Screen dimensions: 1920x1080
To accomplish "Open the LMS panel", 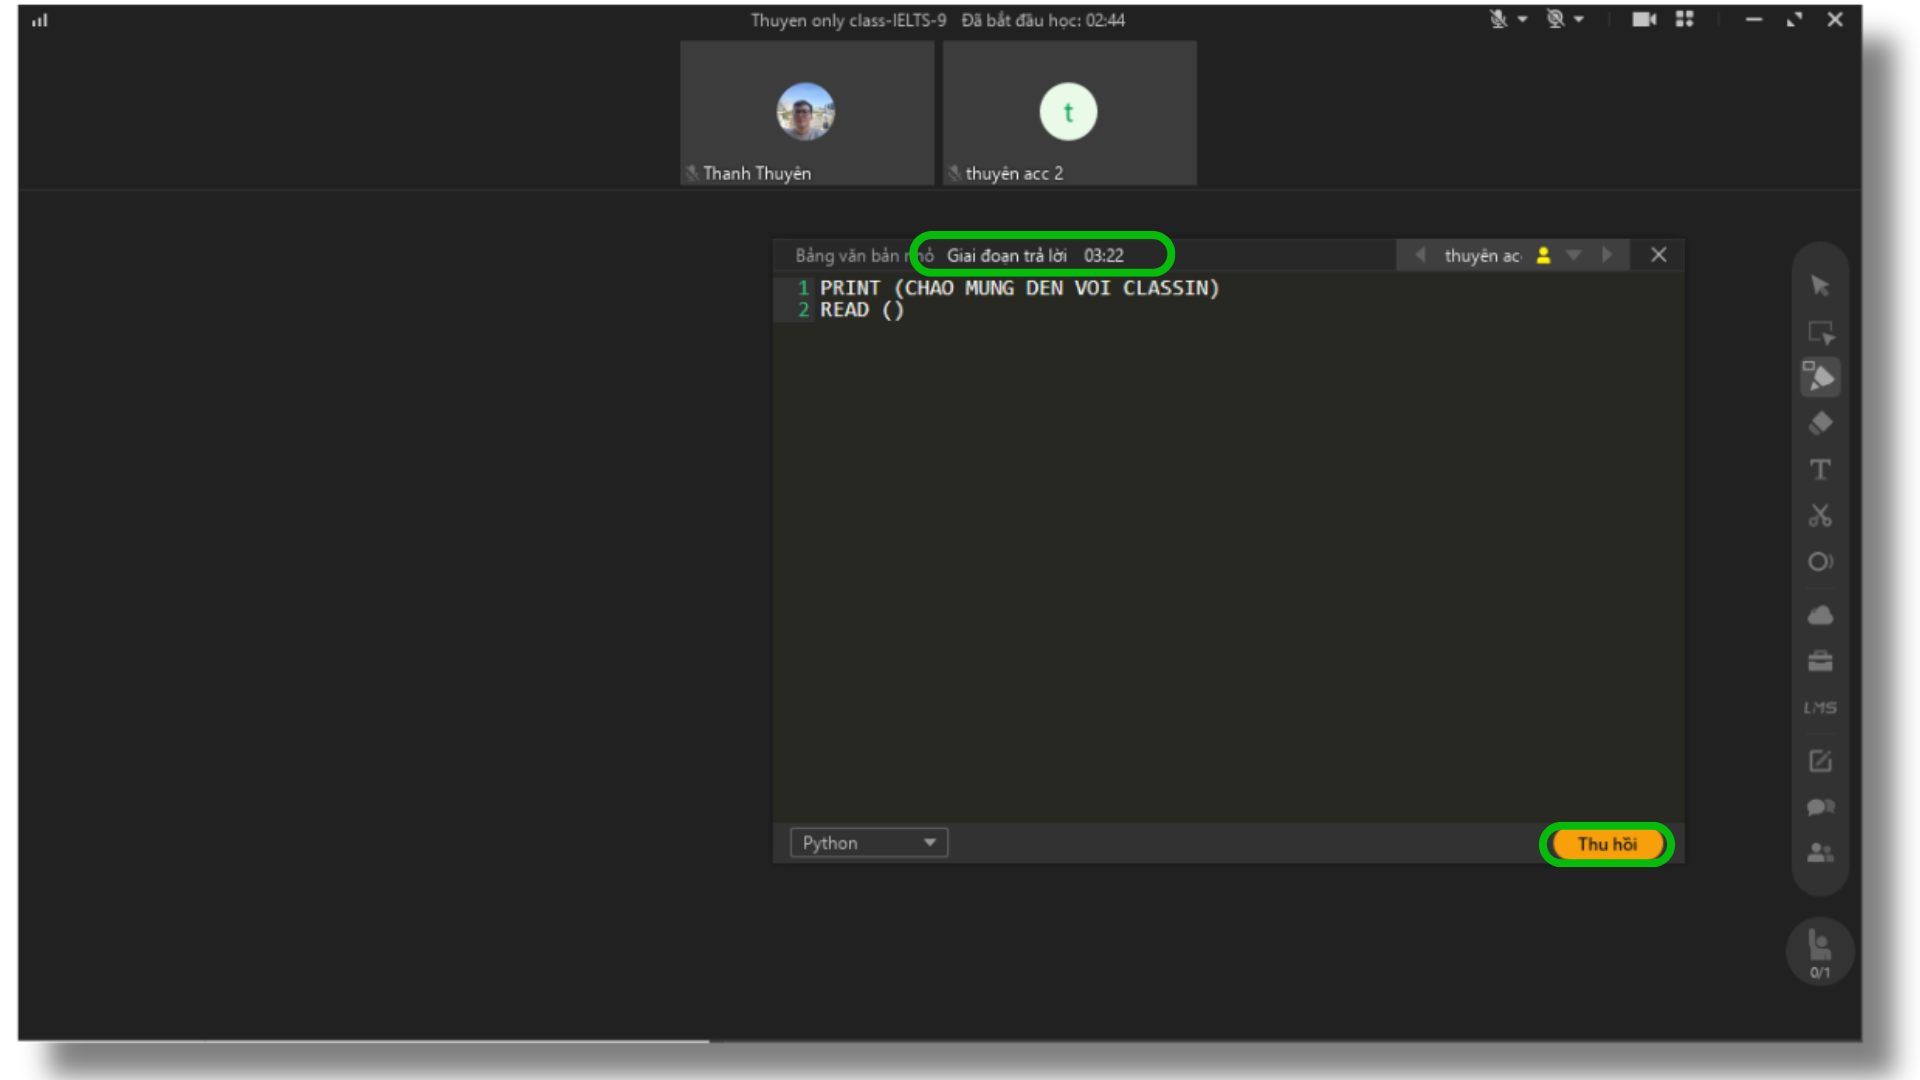I will pos(1820,708).
